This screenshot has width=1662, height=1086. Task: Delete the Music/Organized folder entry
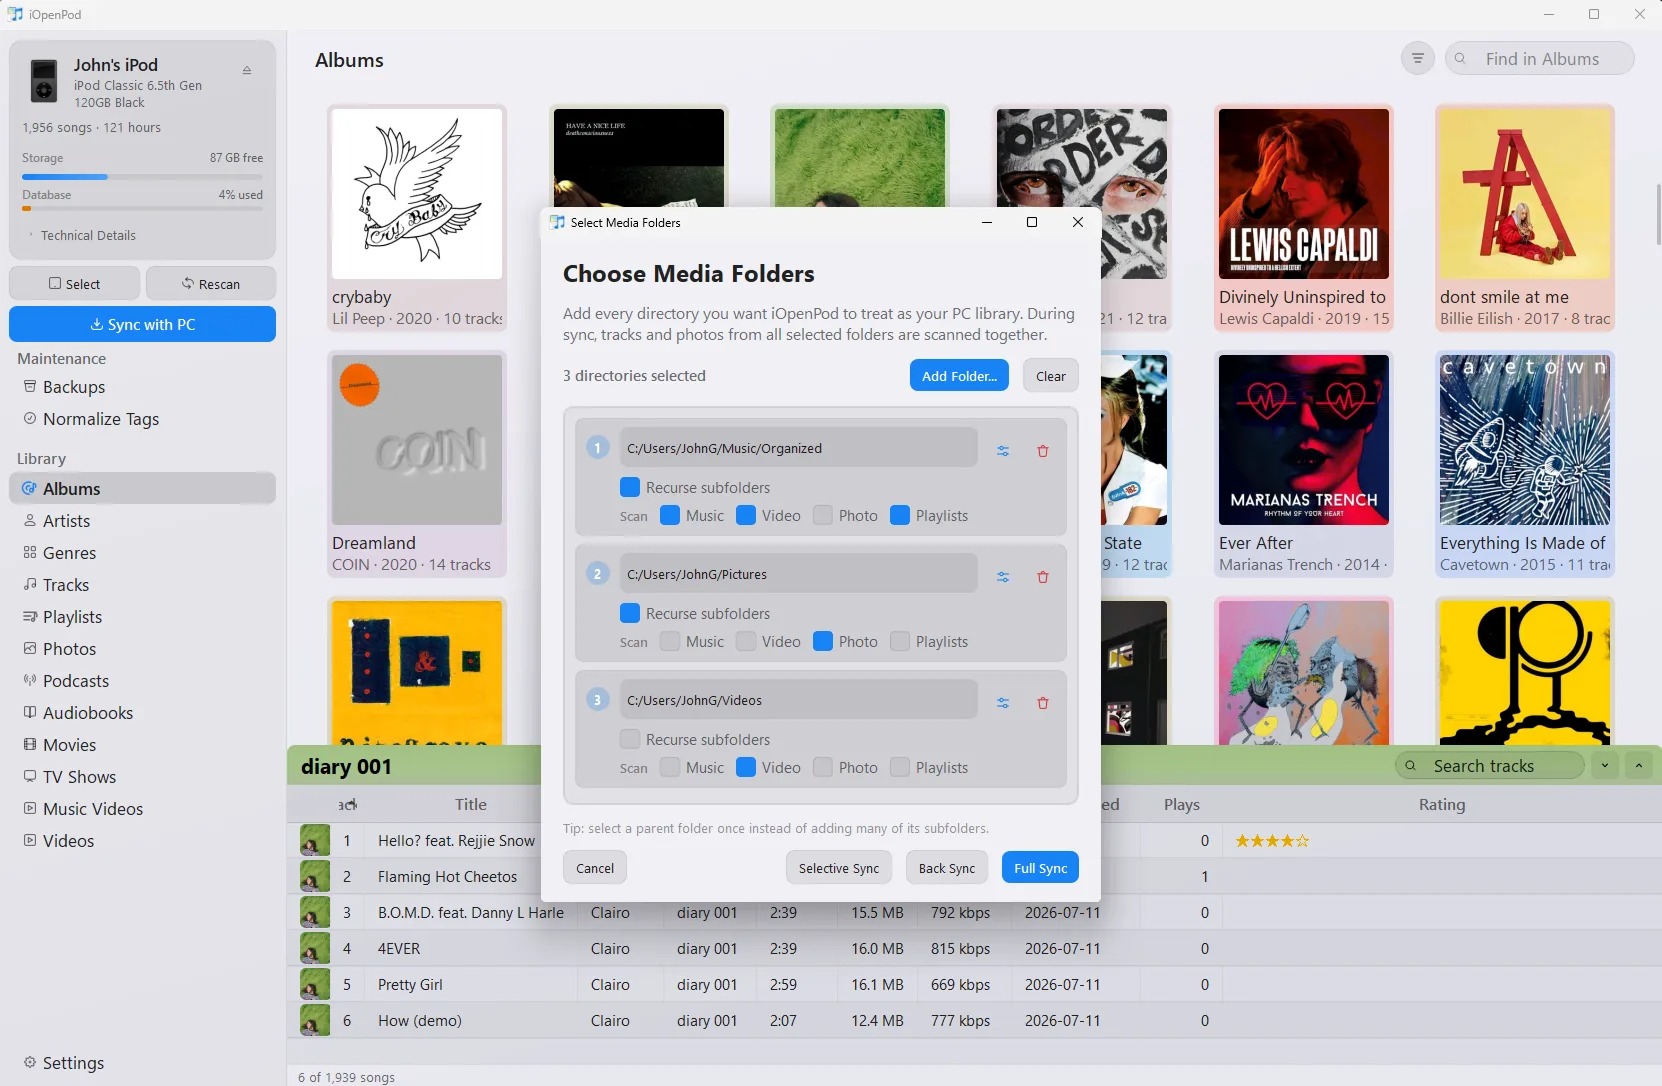click(x=1043, y=451)
